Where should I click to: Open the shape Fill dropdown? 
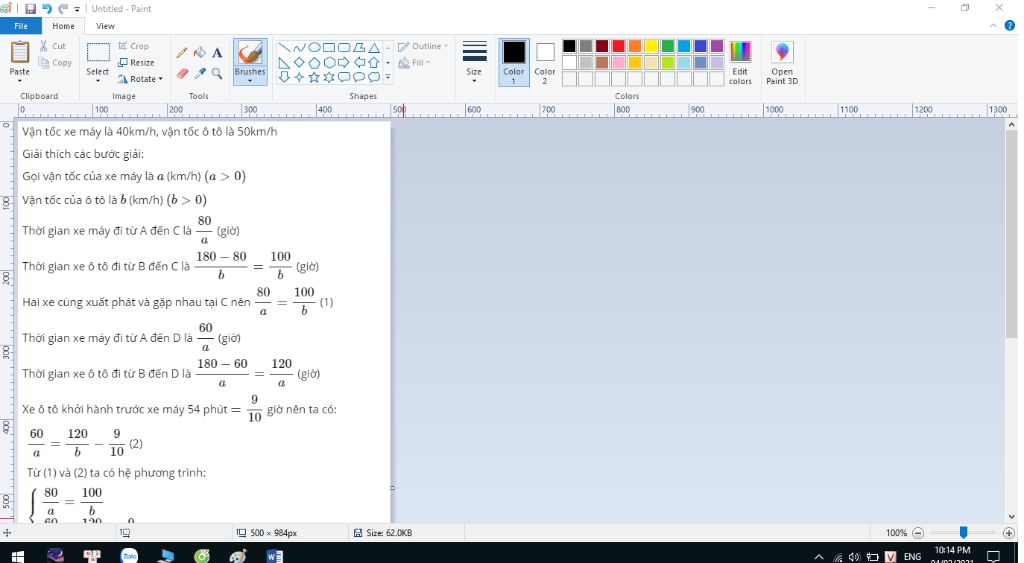415,63
